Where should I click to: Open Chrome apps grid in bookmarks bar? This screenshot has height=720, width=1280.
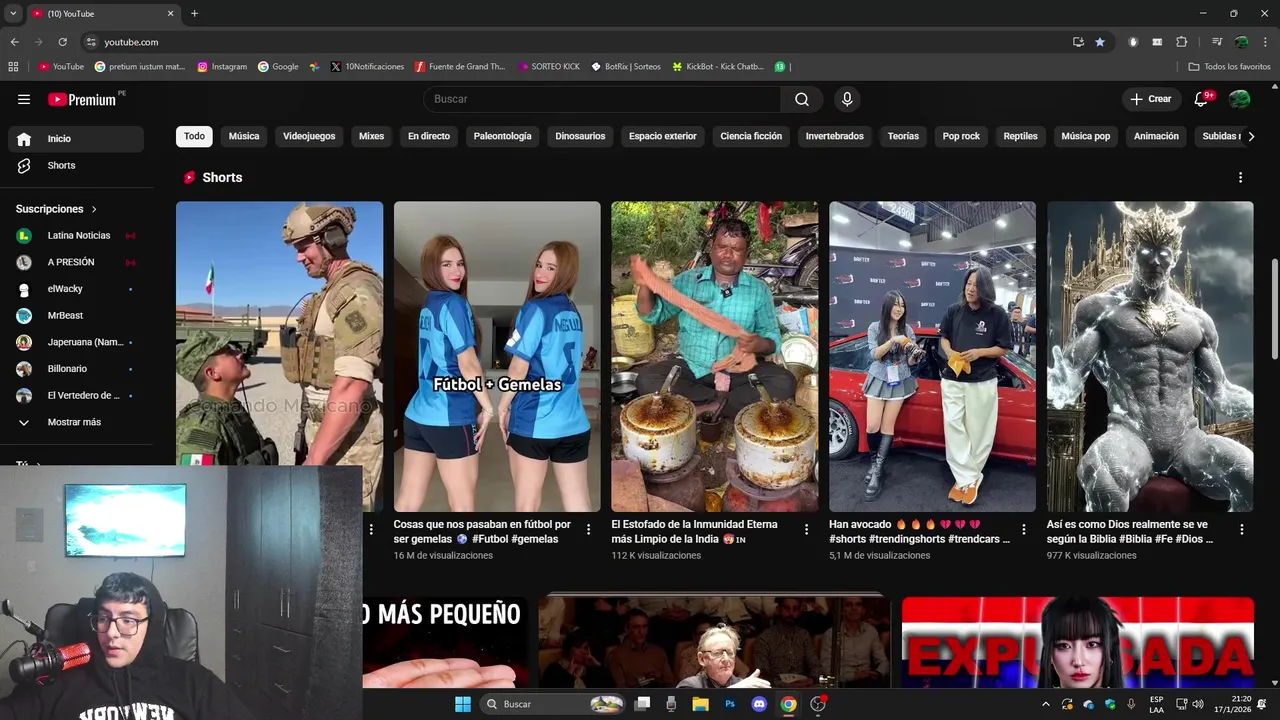pos(13,67)
